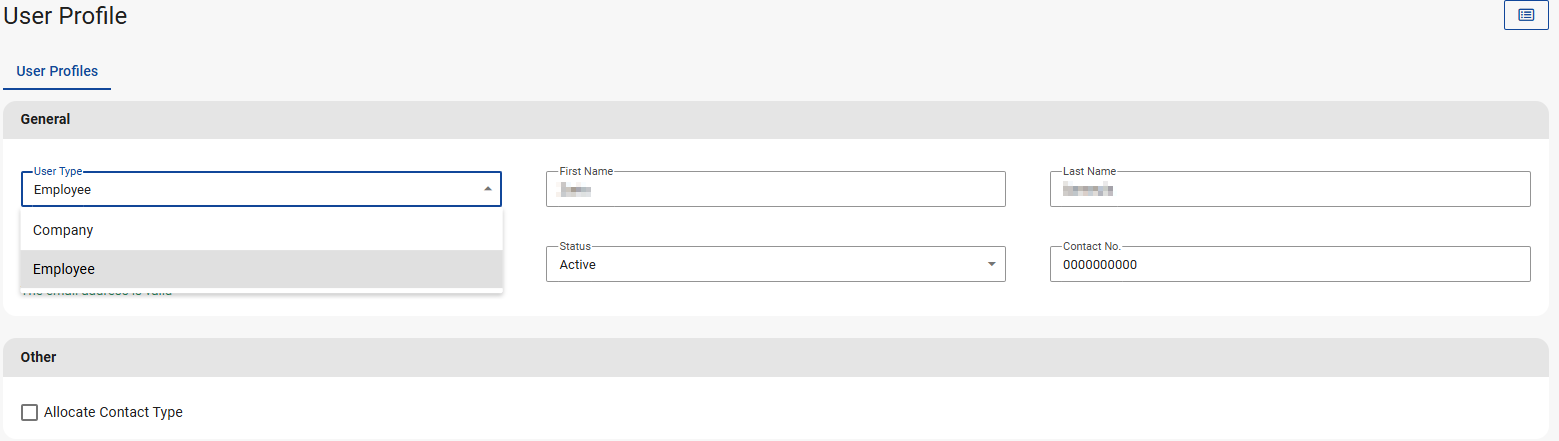Image resolution: width=1559 pixels, height=441 pixels.
Task: Enable the Allocate Contact Type checkbox
Action: point(30,412)
